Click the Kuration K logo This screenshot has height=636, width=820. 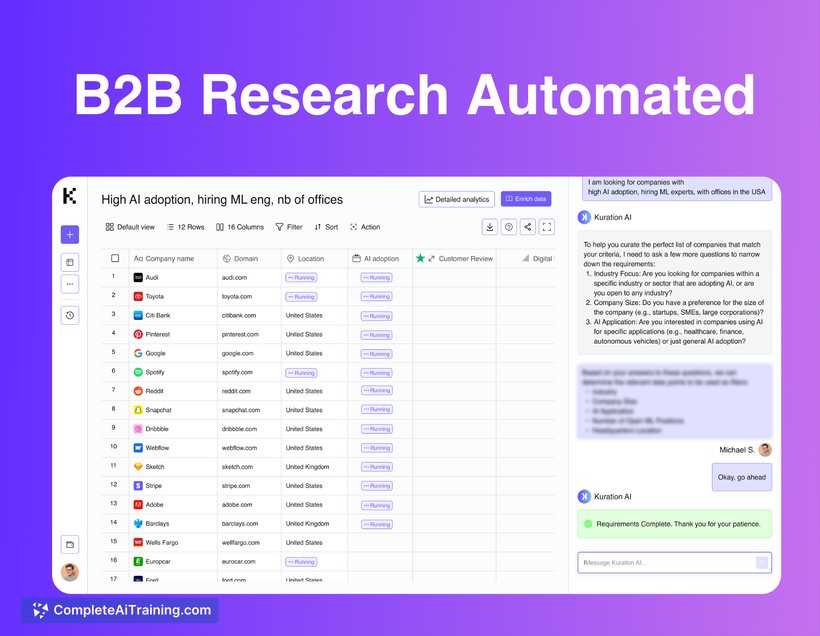coord(70,196)
